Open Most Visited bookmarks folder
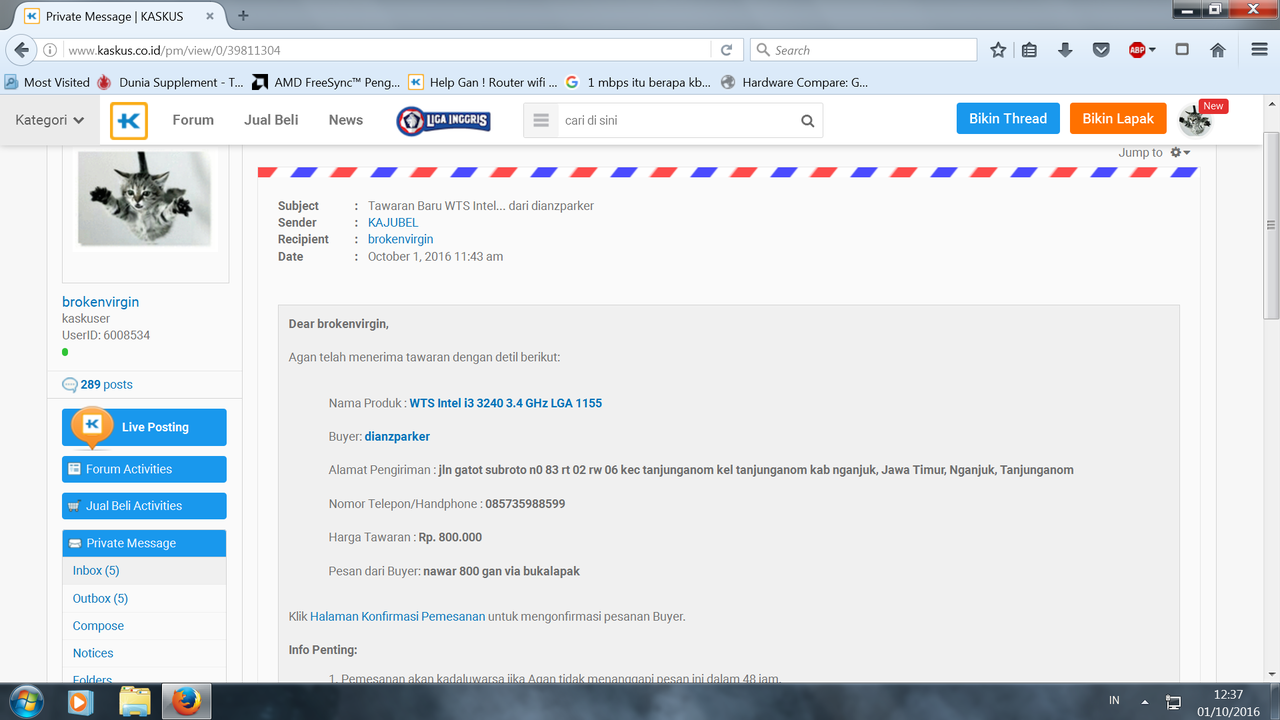 (47, 82)
